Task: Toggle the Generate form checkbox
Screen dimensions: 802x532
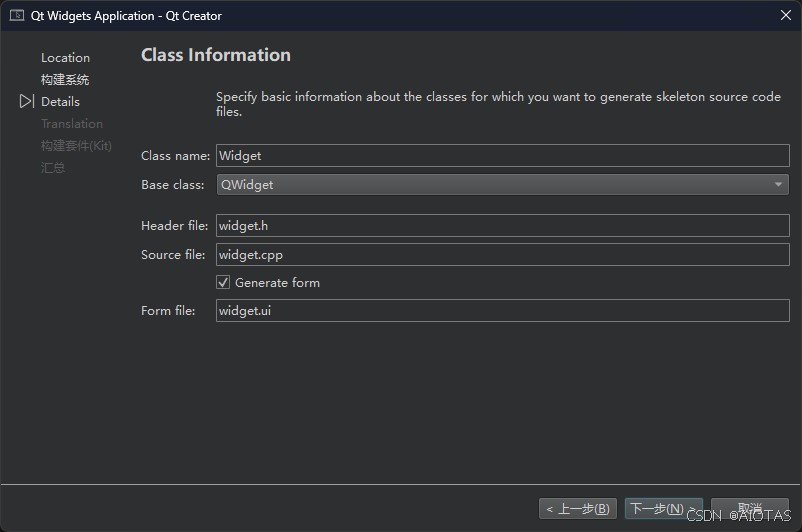Action: tap(223, 283)
